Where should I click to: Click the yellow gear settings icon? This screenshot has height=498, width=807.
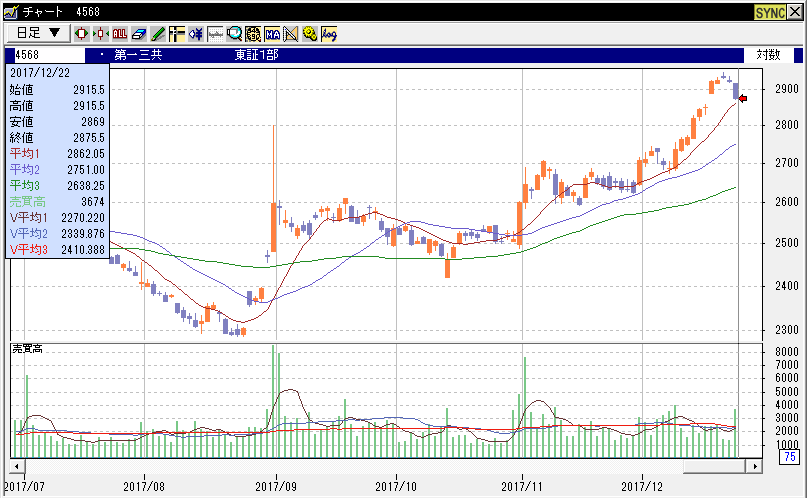coord(309,33)
